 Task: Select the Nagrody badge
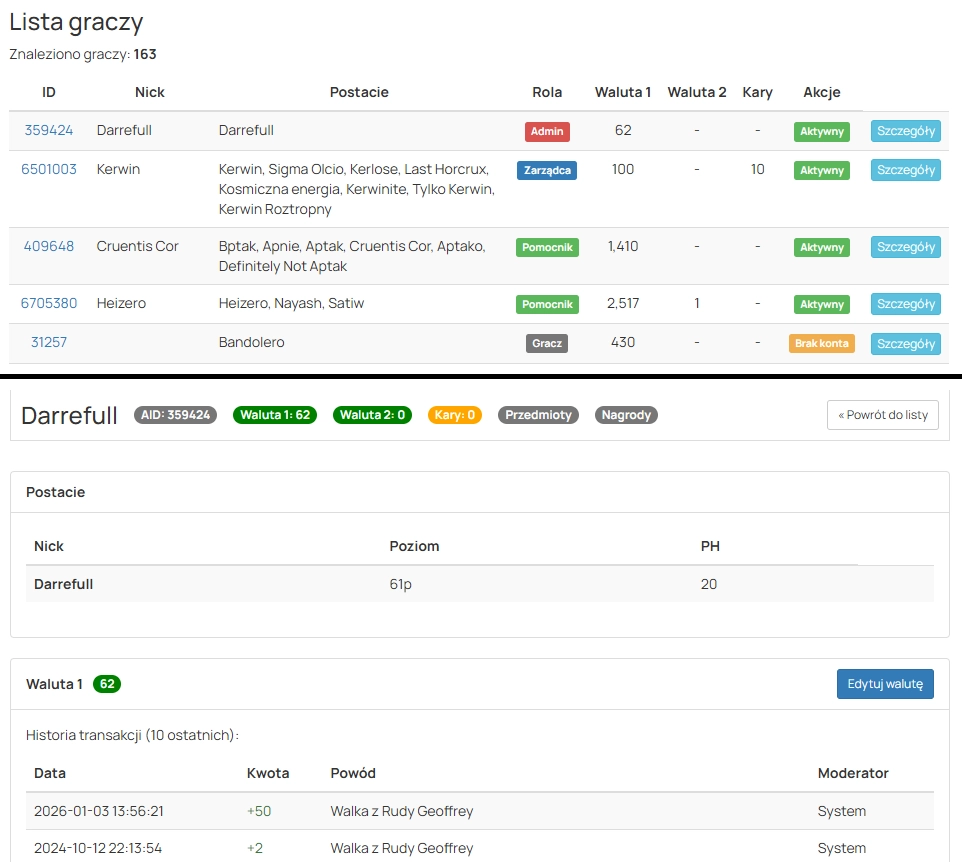pos(626,415)
